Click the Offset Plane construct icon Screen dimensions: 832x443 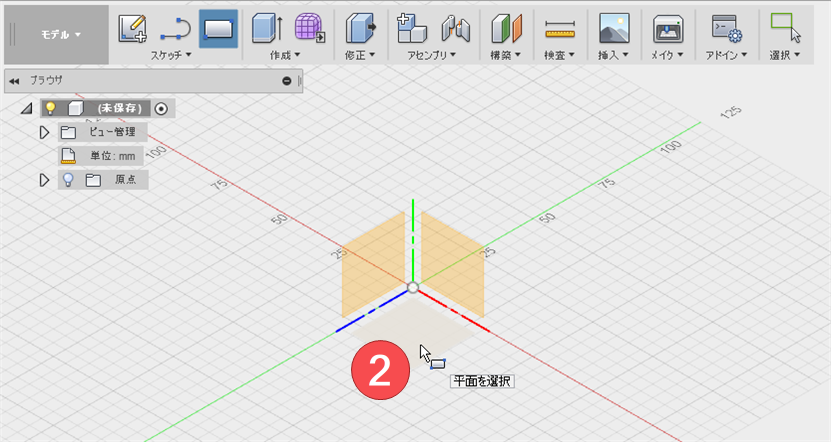point(506,29)
